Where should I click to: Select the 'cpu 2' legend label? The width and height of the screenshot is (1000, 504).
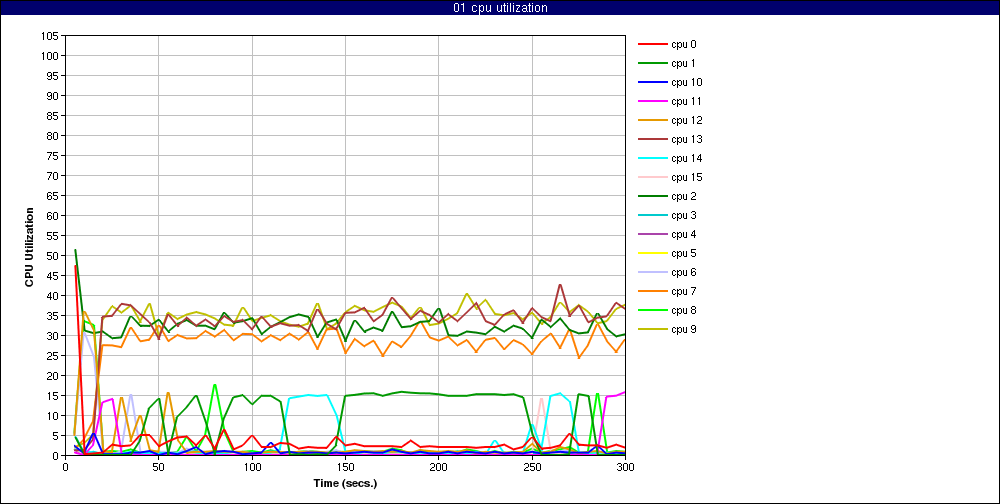[x=684, y=196]
